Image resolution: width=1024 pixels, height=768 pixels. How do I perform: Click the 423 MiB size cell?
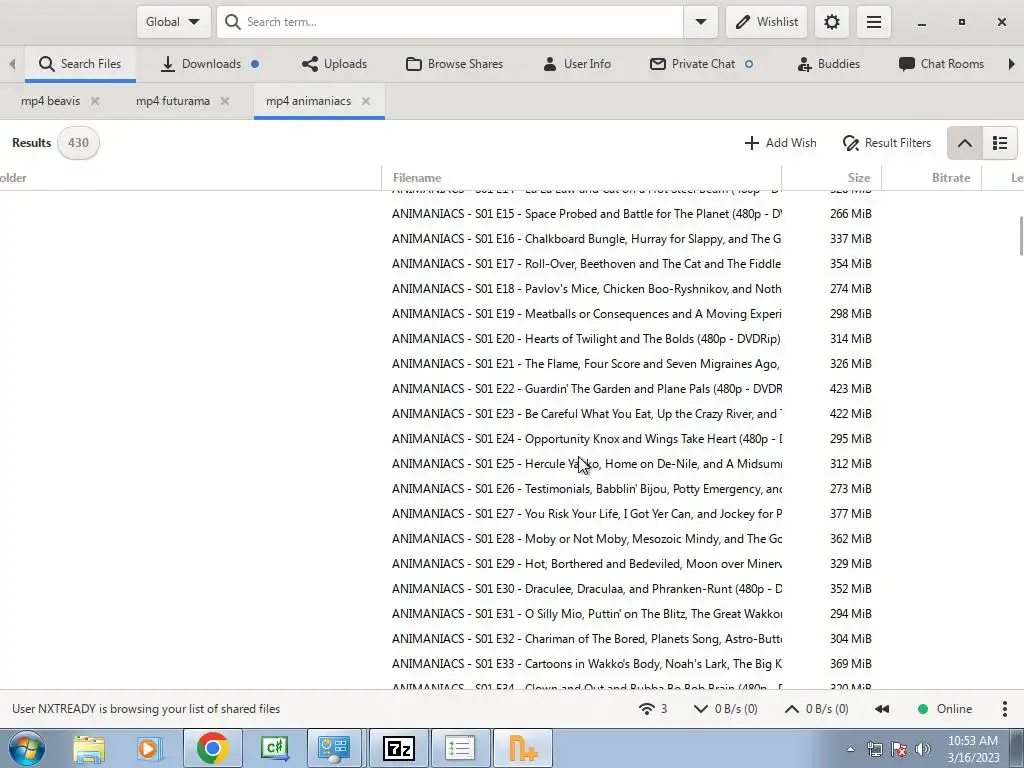[850, 389]
